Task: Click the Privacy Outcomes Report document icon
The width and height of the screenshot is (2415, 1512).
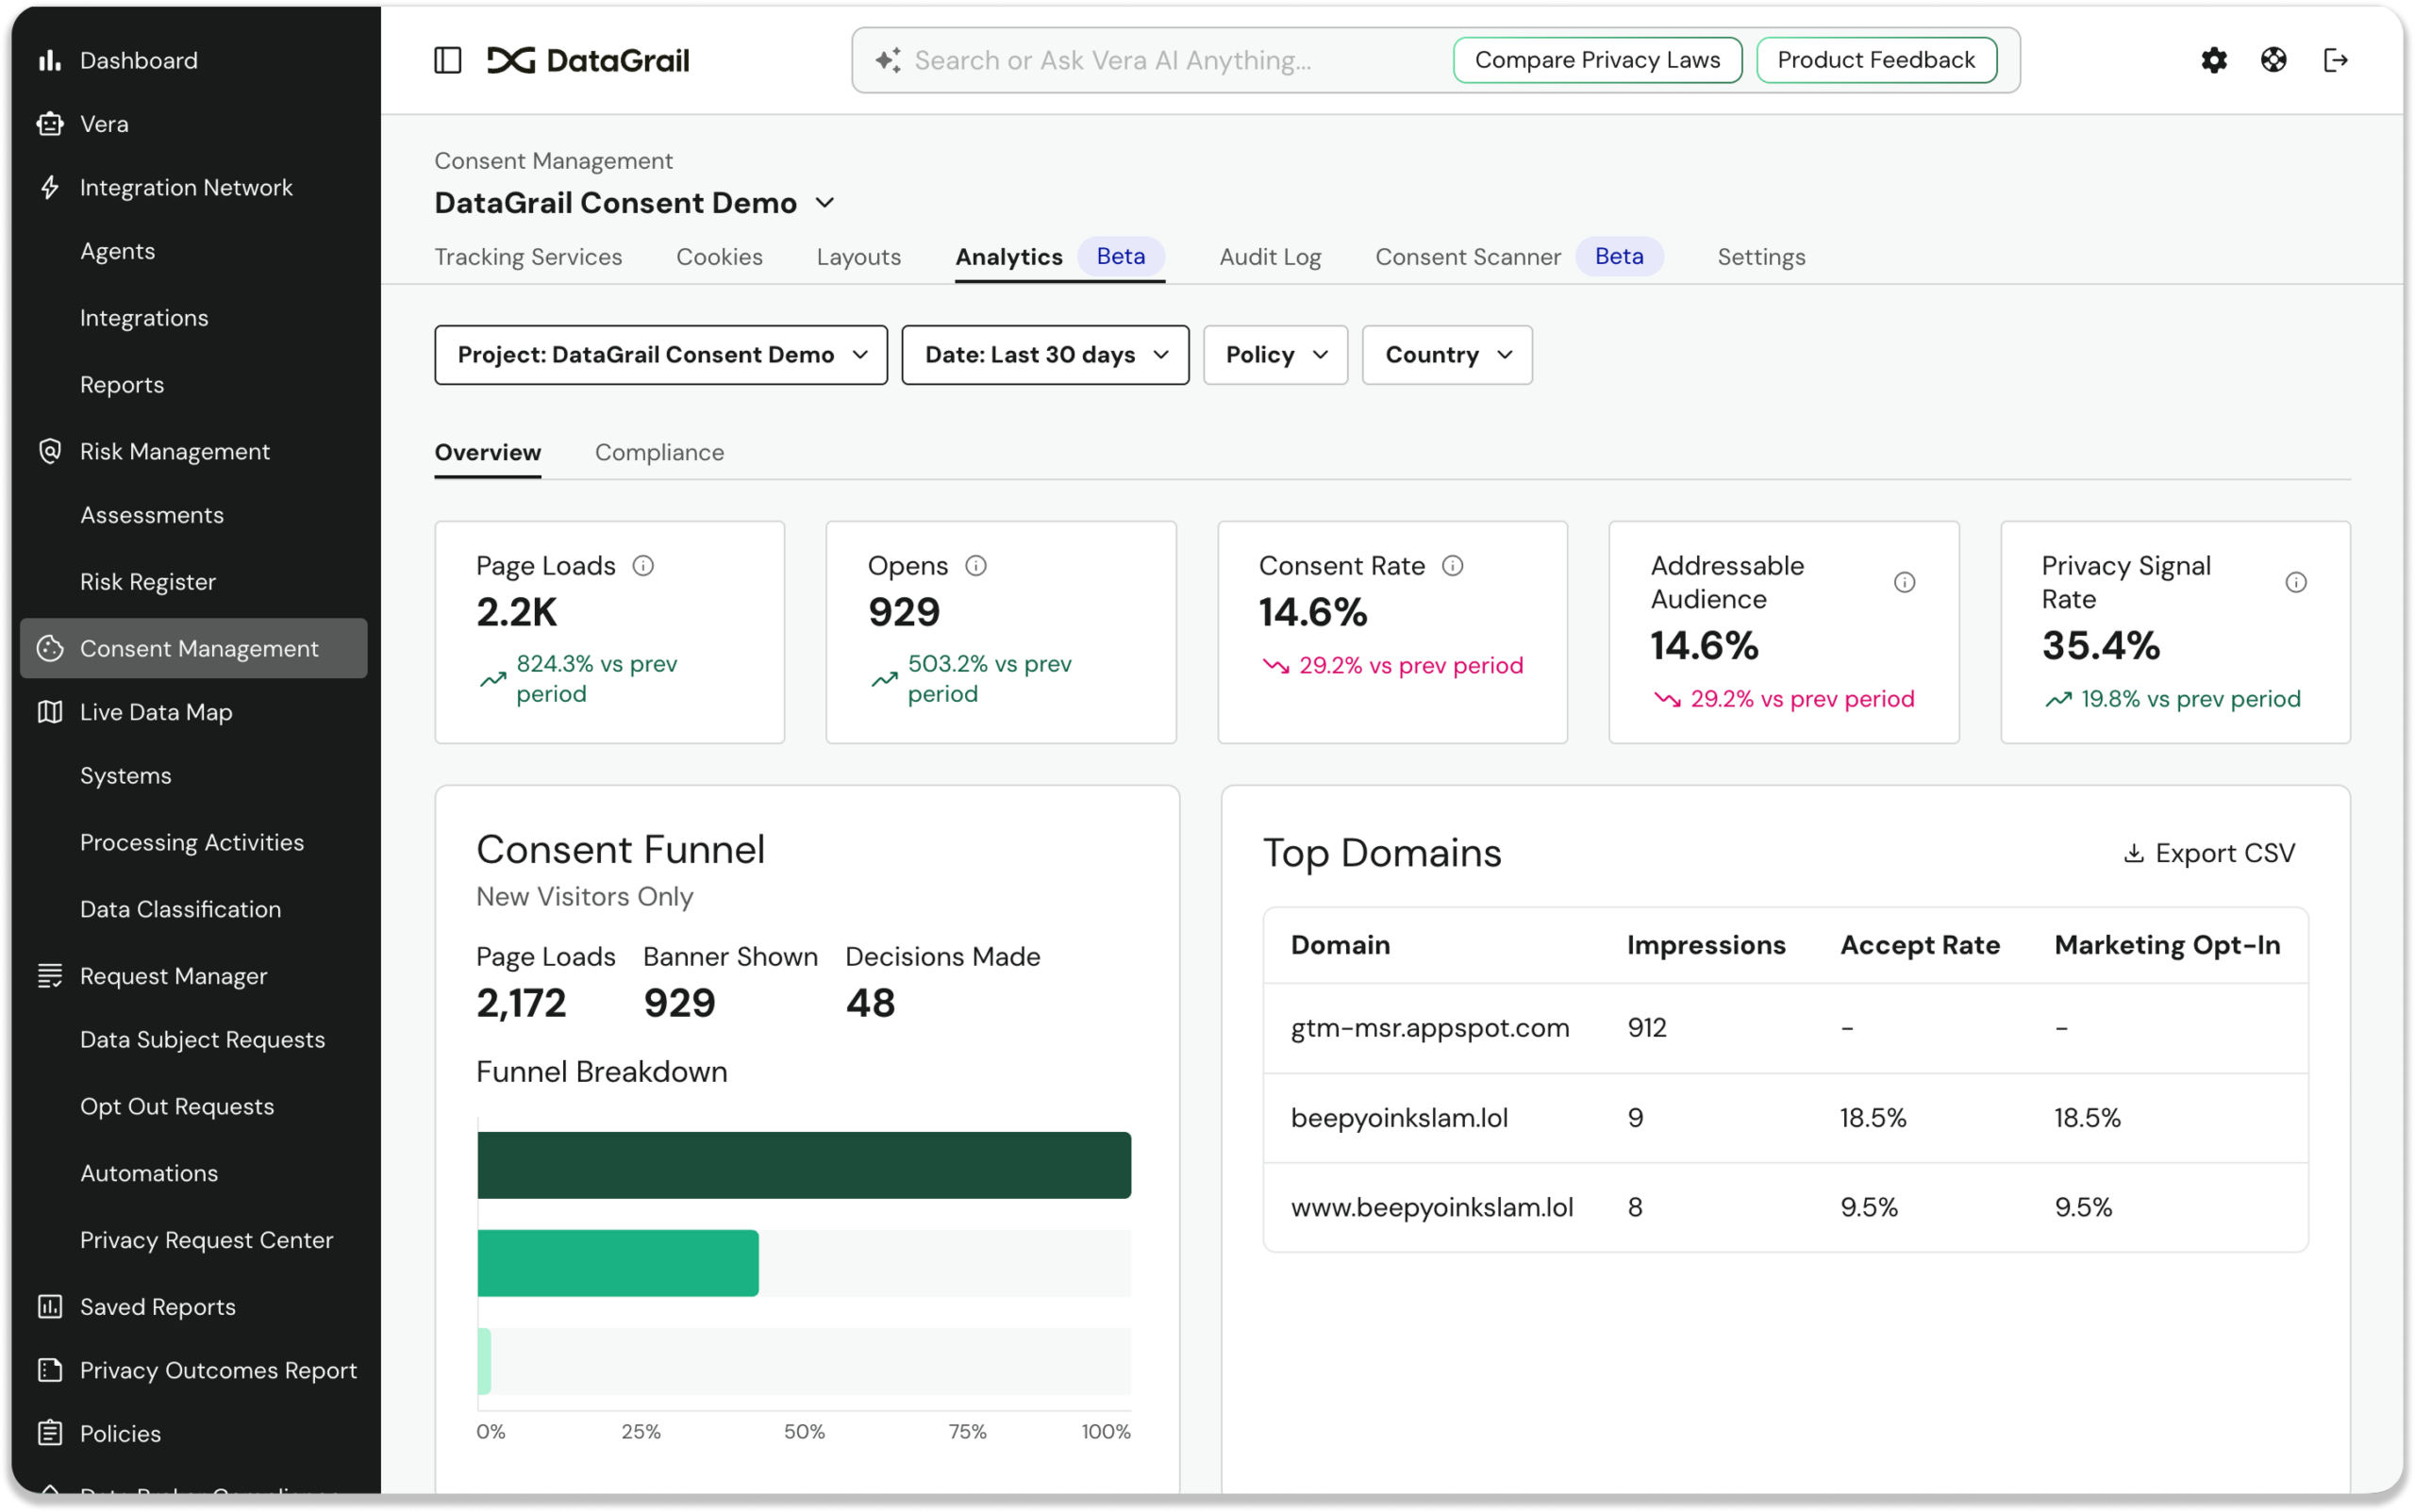Action: click(49, 1370)
